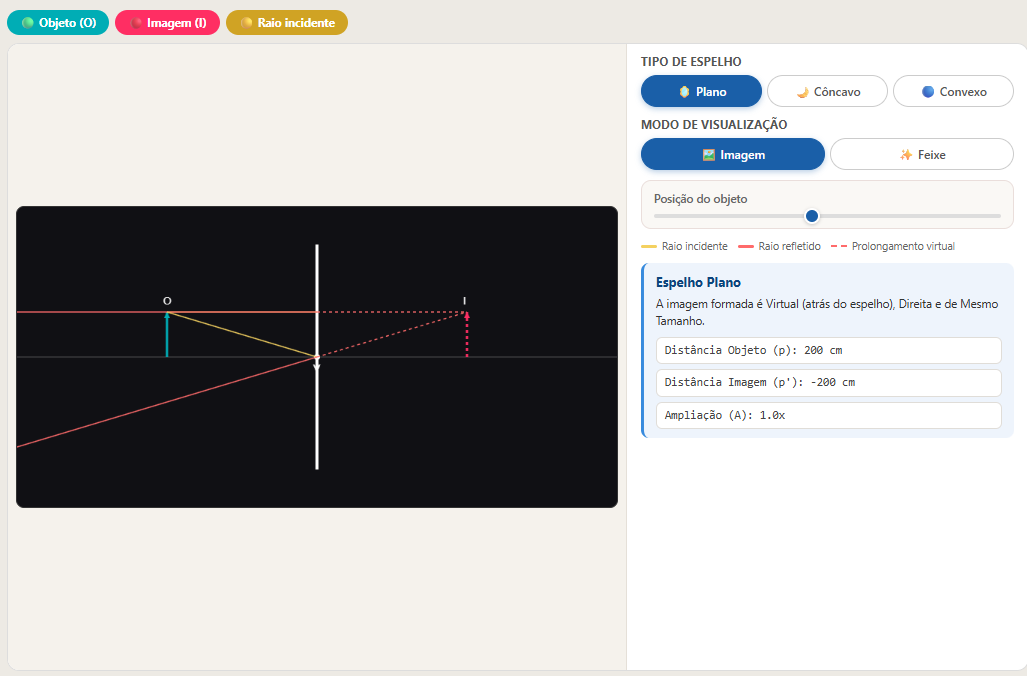
Task: Click the crescent icon on Côncavo
Action: [803, 92]
